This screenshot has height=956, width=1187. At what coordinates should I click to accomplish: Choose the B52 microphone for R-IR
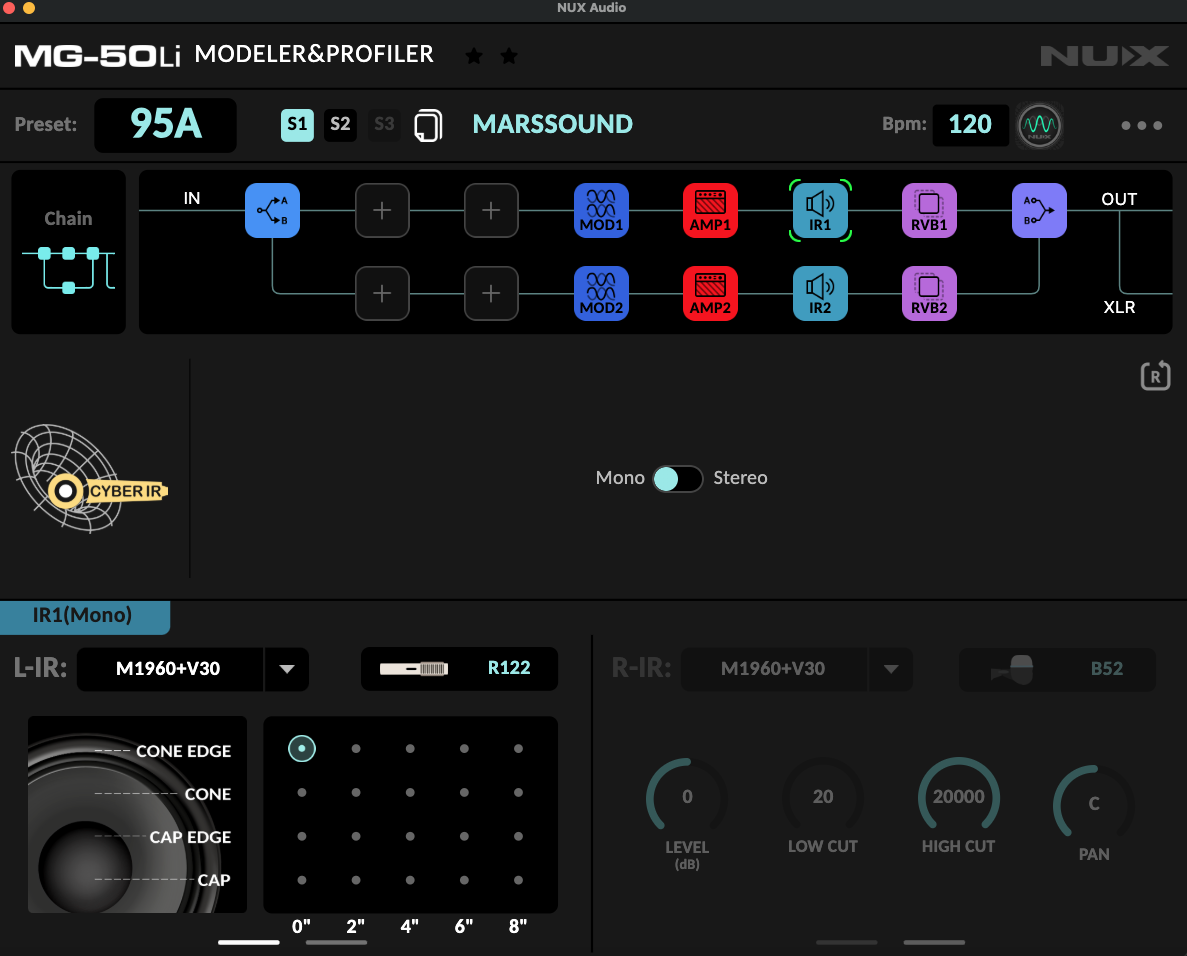point(1057,669)
